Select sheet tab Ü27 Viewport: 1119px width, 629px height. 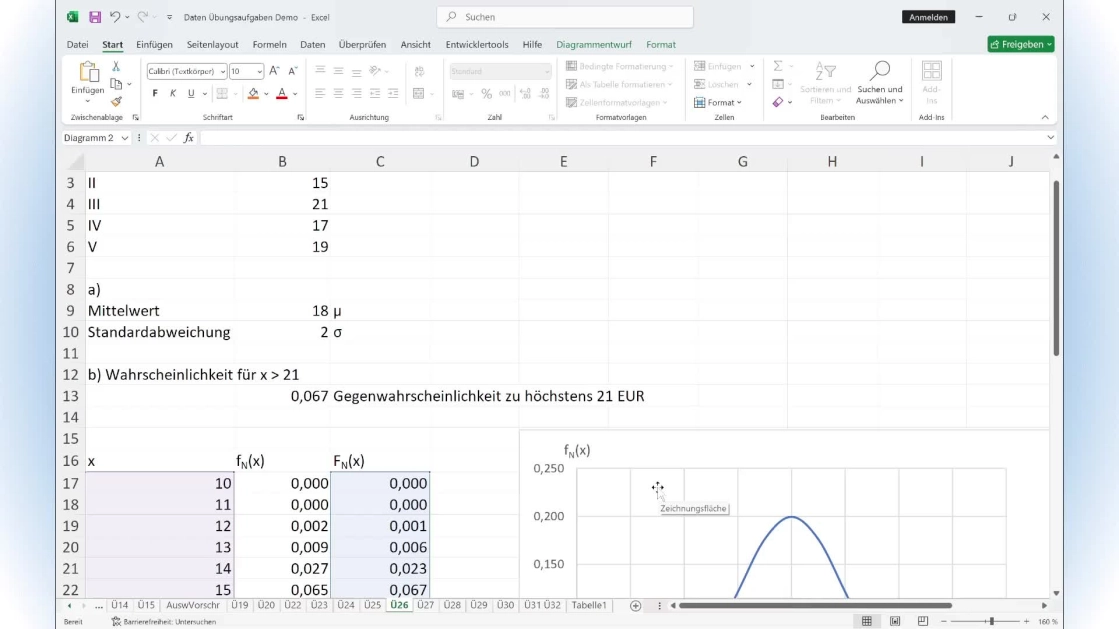pyautogui.click(x=425, y=605)
